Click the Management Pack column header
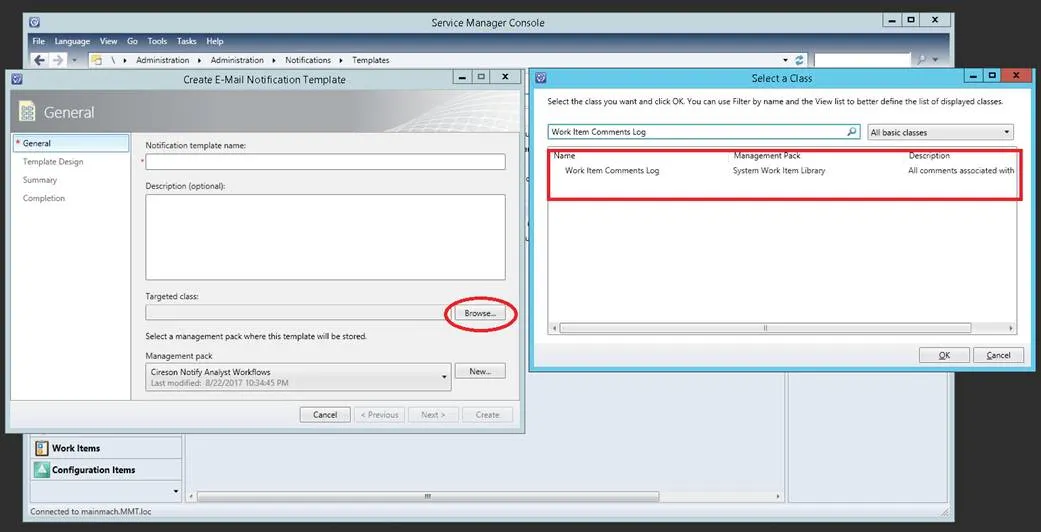The width and height of the screenshot is (1041, 532). click(x=767, y=156)
